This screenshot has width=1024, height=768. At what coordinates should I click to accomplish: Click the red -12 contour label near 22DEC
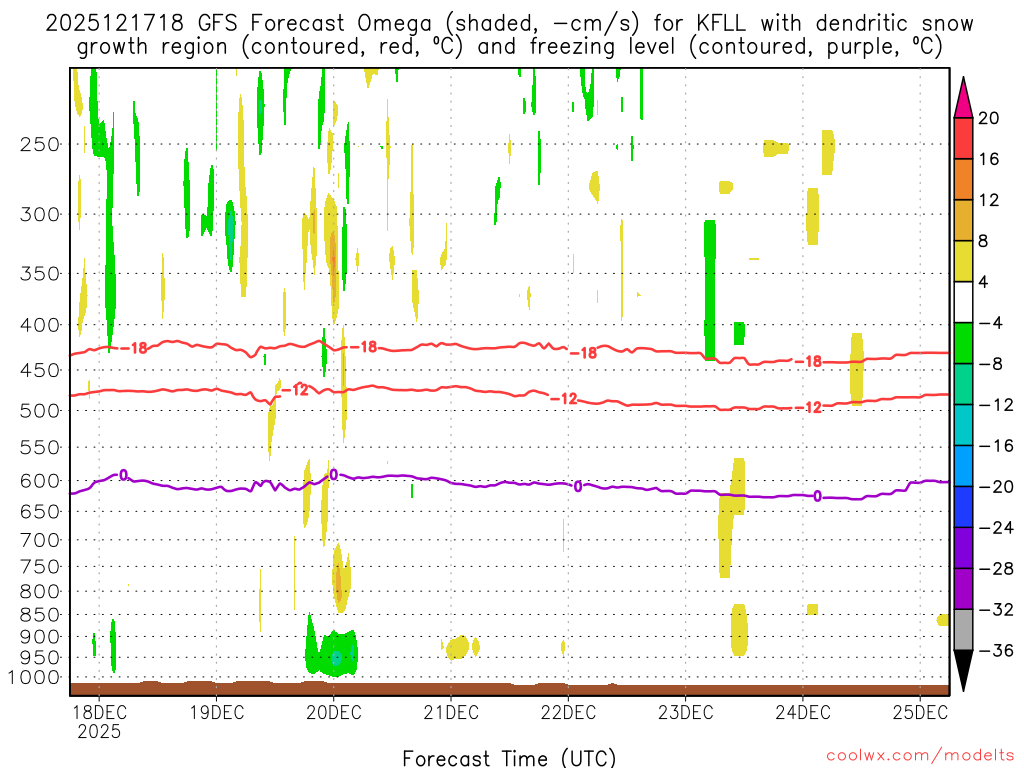tap(564, 398)
